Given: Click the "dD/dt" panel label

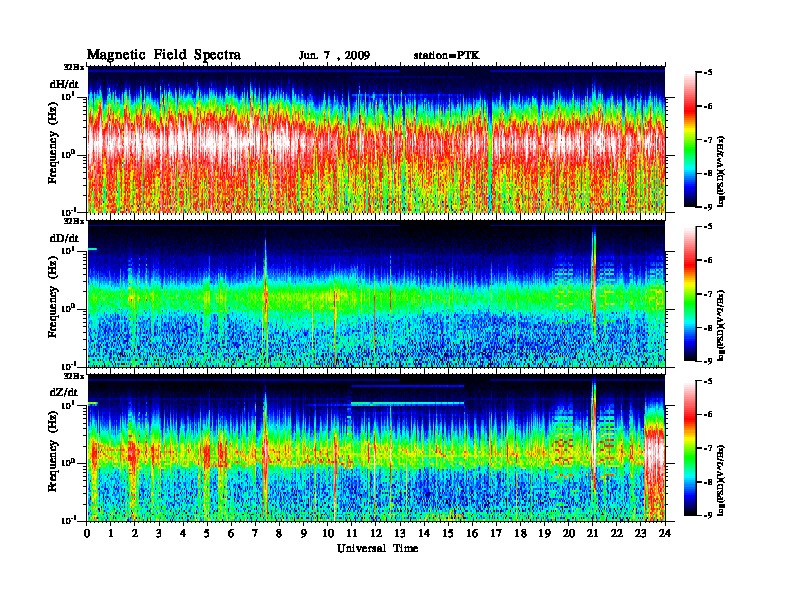Looking at the screenshot, I should [x=64, y=238].
